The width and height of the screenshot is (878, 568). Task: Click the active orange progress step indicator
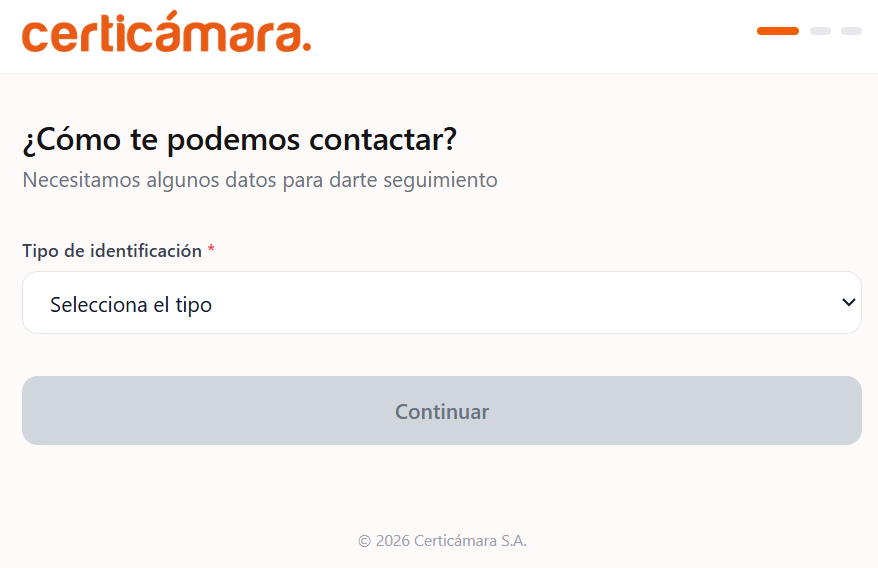coord(777,31)
